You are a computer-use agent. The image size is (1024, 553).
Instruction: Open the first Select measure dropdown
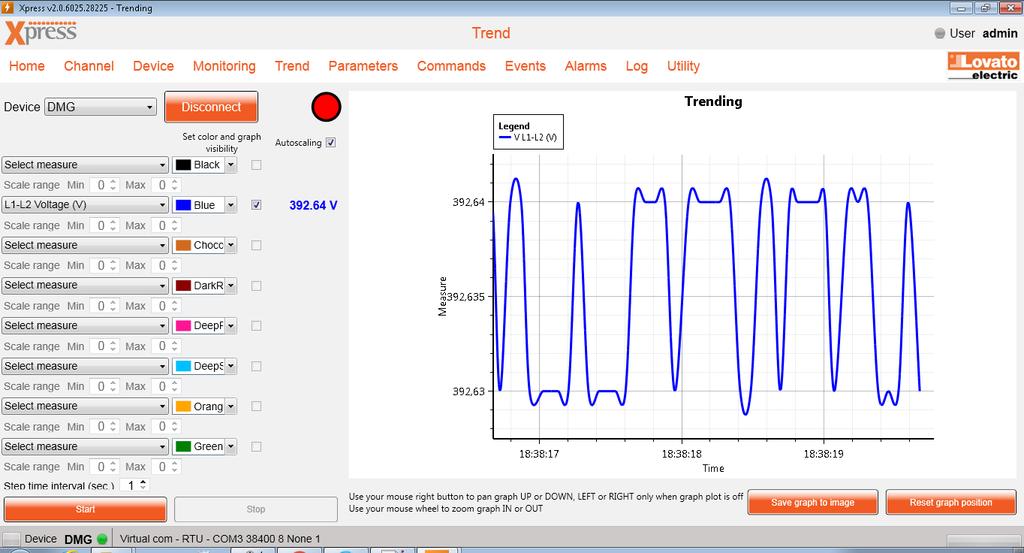point(85,165)
